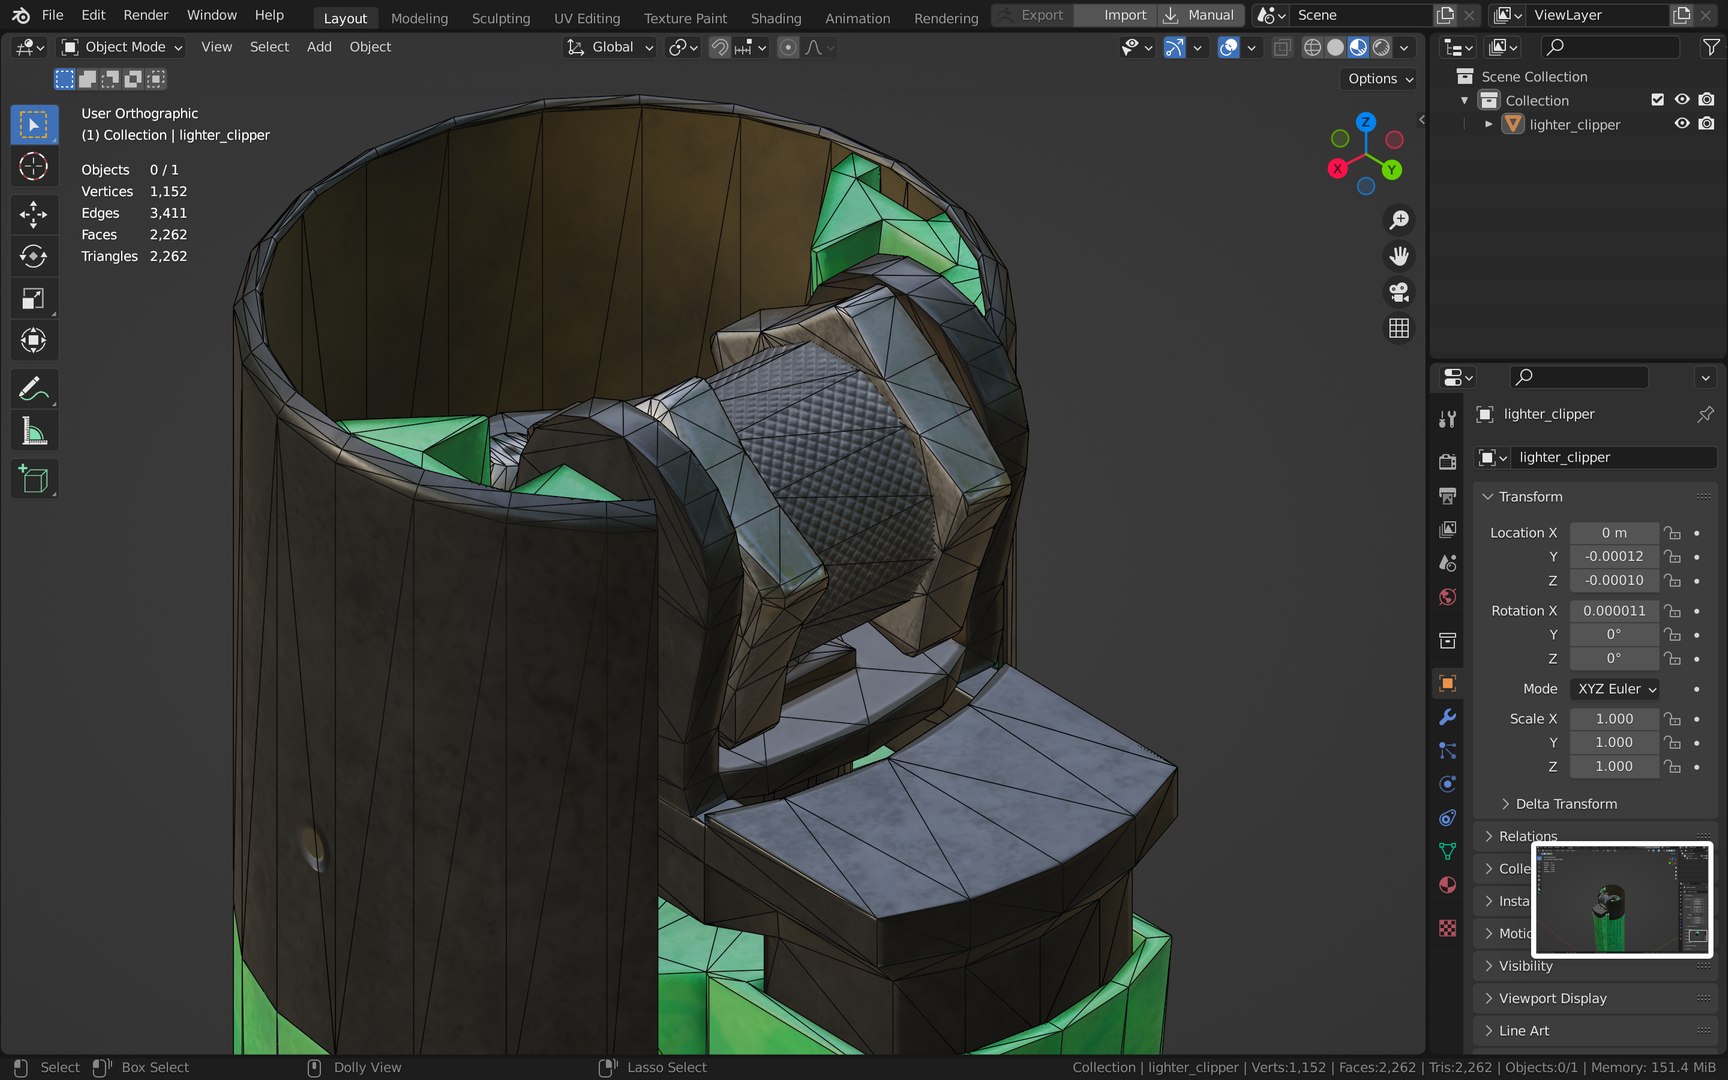
Task: Switch to wireframe shading mode
Action: [x=1312, y=47]
